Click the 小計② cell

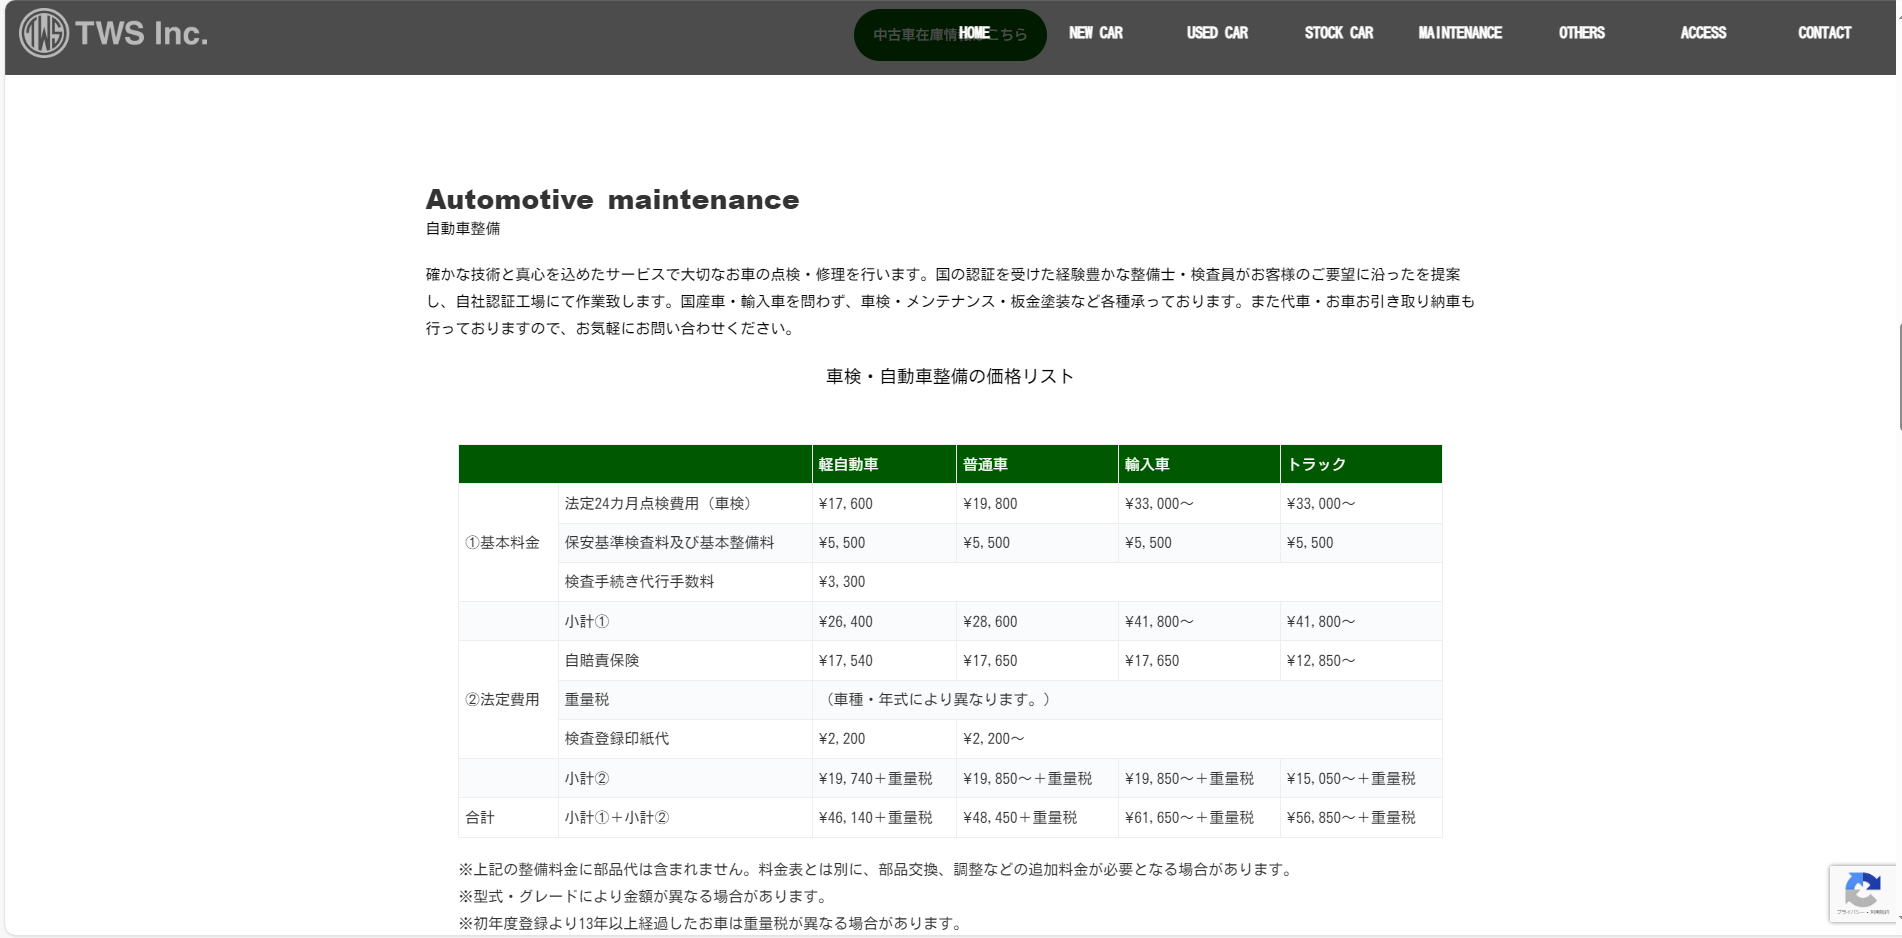coord(685,779)
